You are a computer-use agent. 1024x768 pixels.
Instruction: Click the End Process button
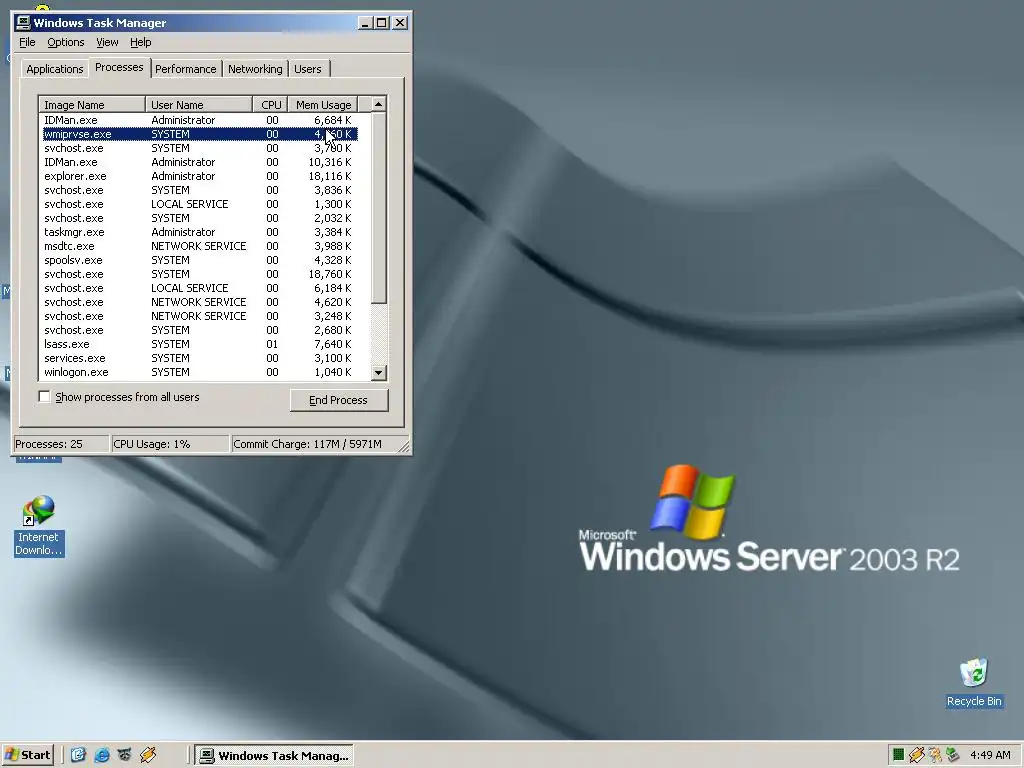coord(339,400)
